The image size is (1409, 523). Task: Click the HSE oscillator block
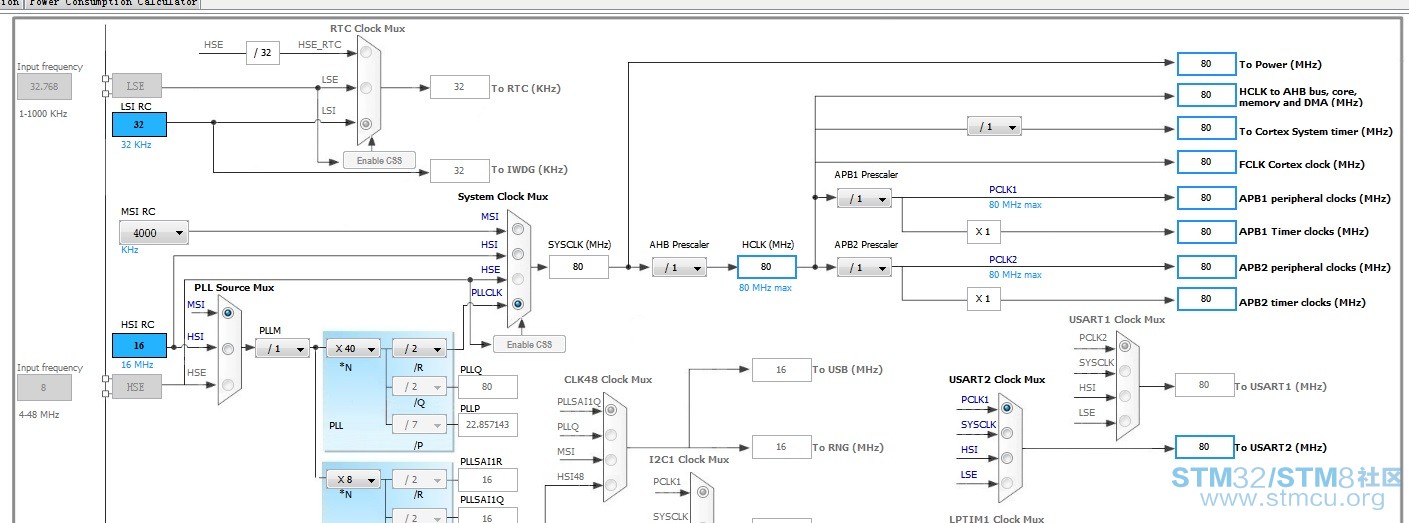point(135,387)
